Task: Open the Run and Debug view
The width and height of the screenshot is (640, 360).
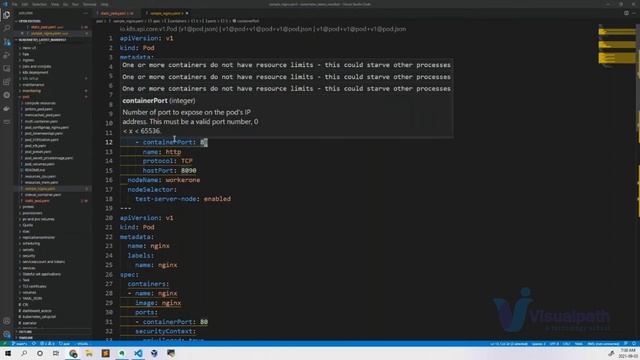Action: [7, 55]
